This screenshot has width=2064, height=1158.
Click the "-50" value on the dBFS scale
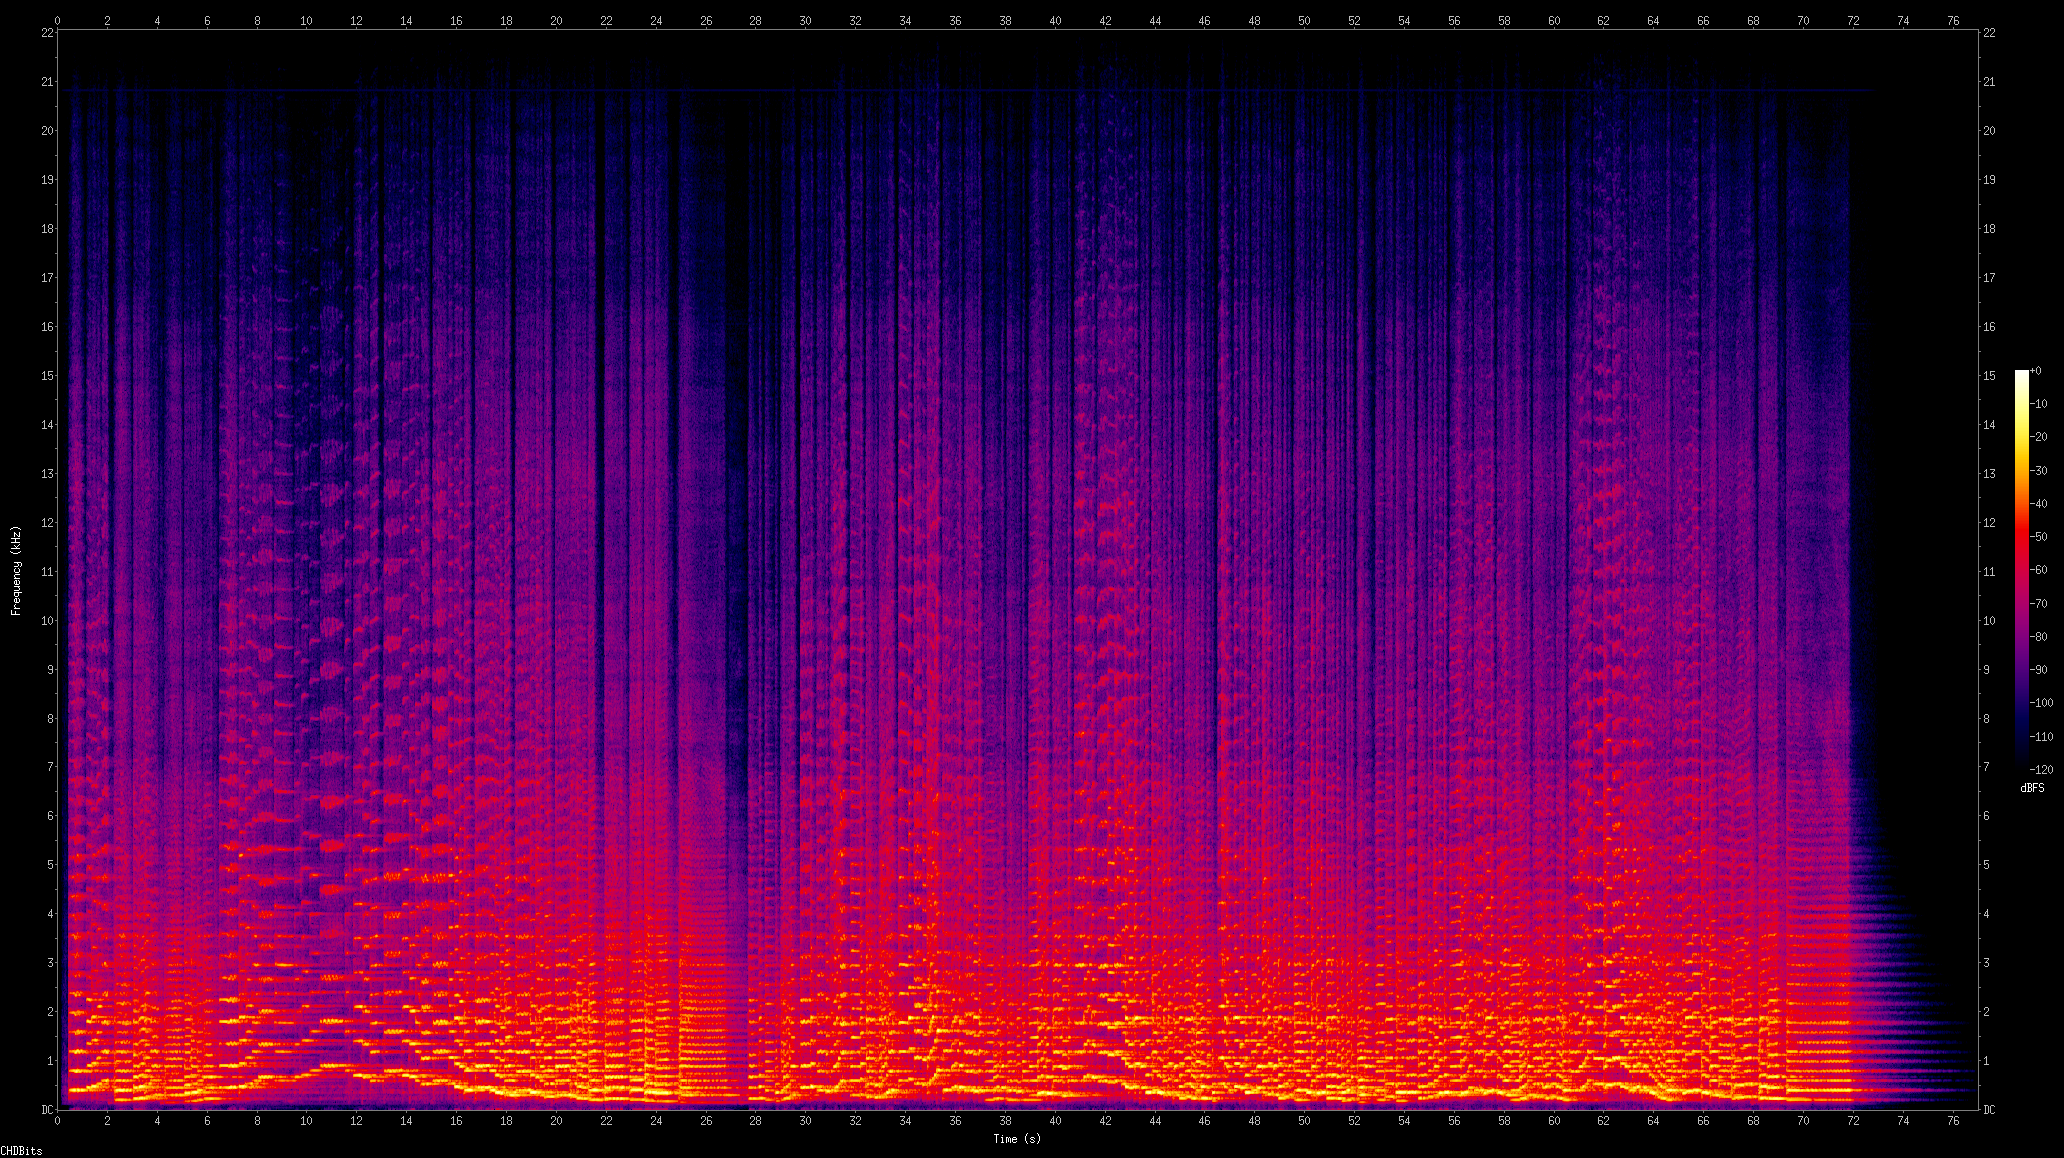click(x=2039, y=537)
